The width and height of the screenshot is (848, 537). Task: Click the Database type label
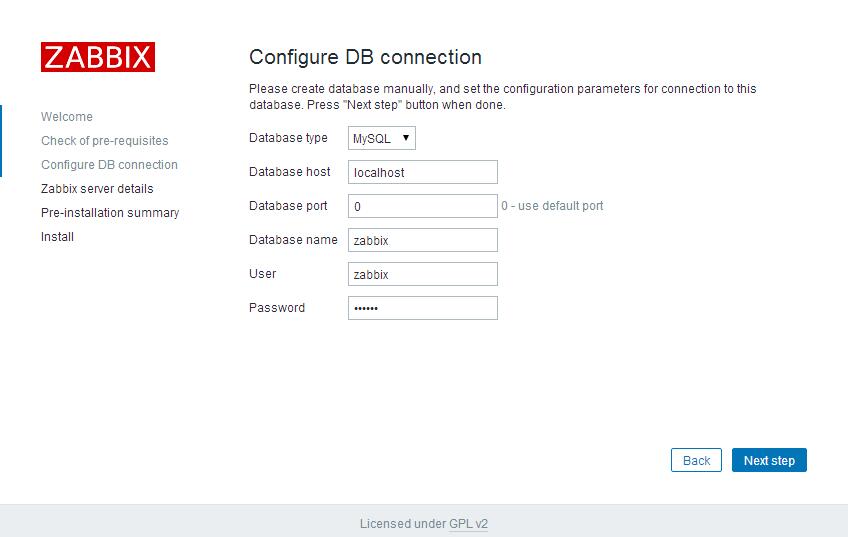(288, 138)
